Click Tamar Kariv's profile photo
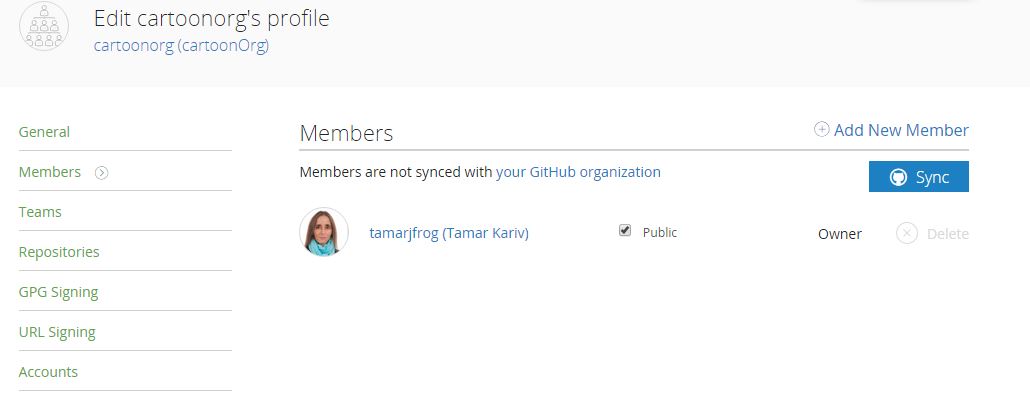1030x402 pixels. (x=324, y=233)
